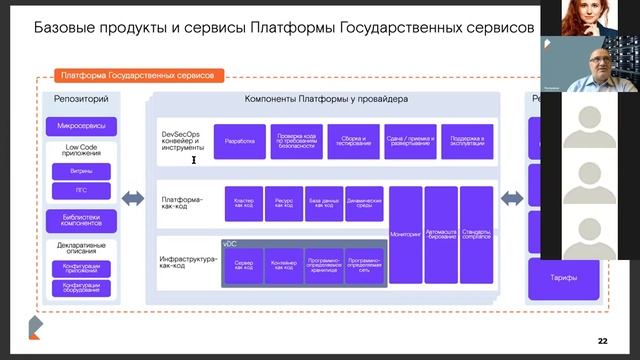The image size is (640, 360).
Task: Click 'Инфраструктура-как-код' row label
Action: point(188,262)
